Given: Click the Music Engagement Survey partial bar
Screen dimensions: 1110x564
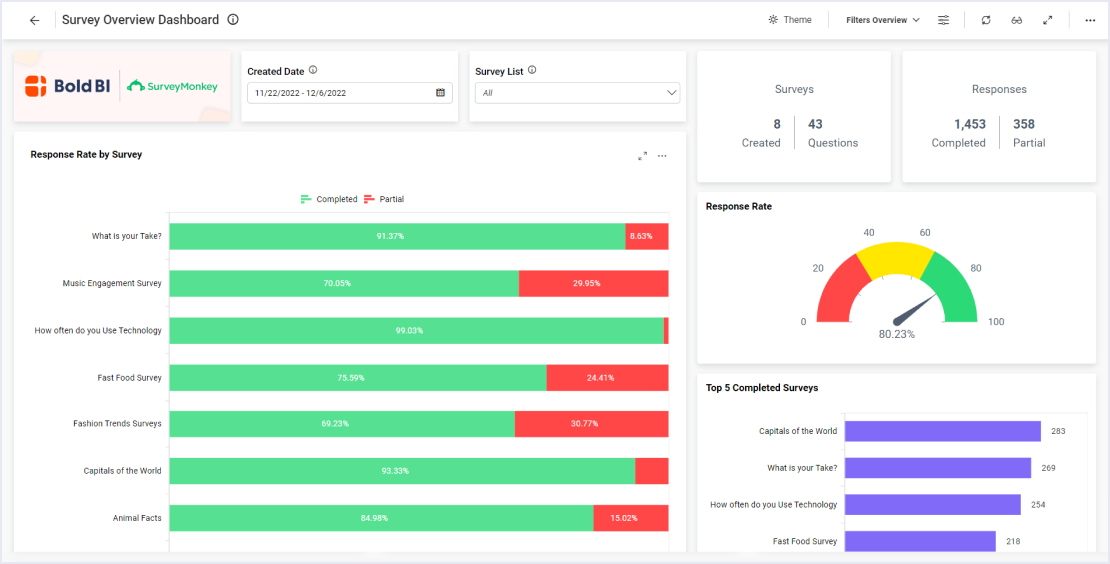Looking at the screenshot, I should pos(593,283).
